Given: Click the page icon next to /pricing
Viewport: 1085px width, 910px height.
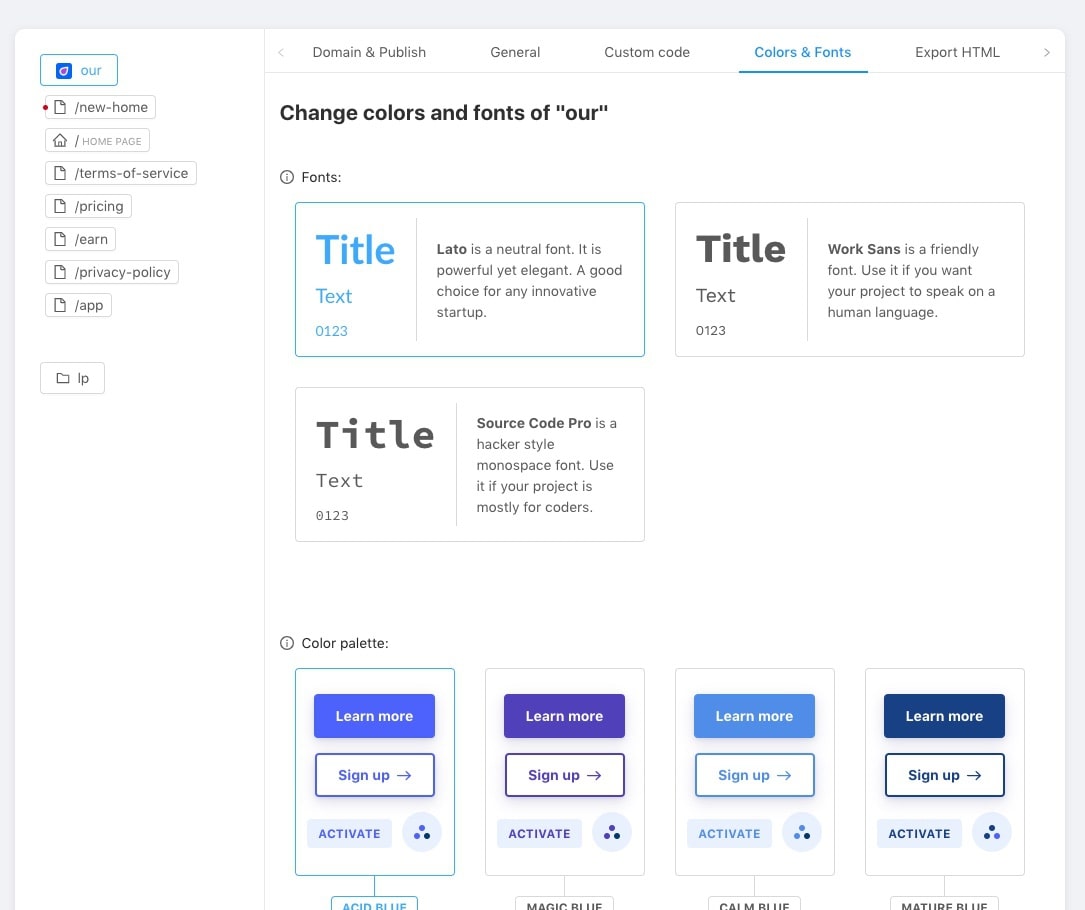Looking at the screenshot, I should [60, 207].
